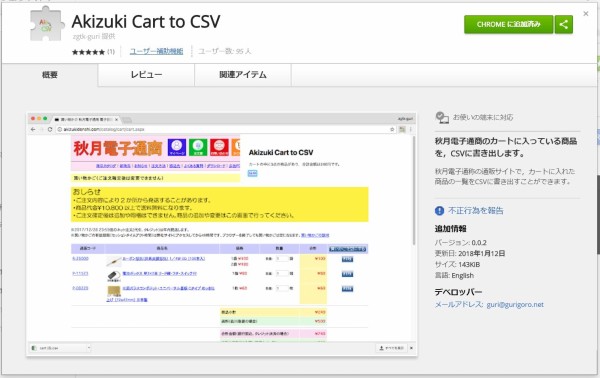The width and height of the screenshot is (600, 378).
Task: Click the share icon button
Action: (564, 24)
